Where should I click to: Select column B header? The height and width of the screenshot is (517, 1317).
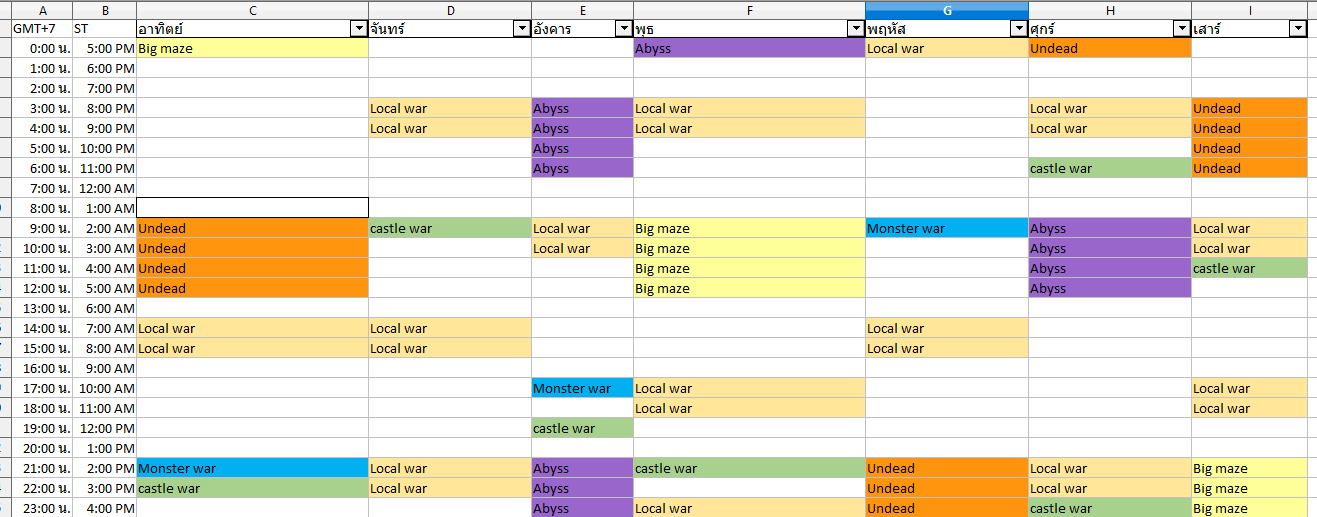click(104, 10)
